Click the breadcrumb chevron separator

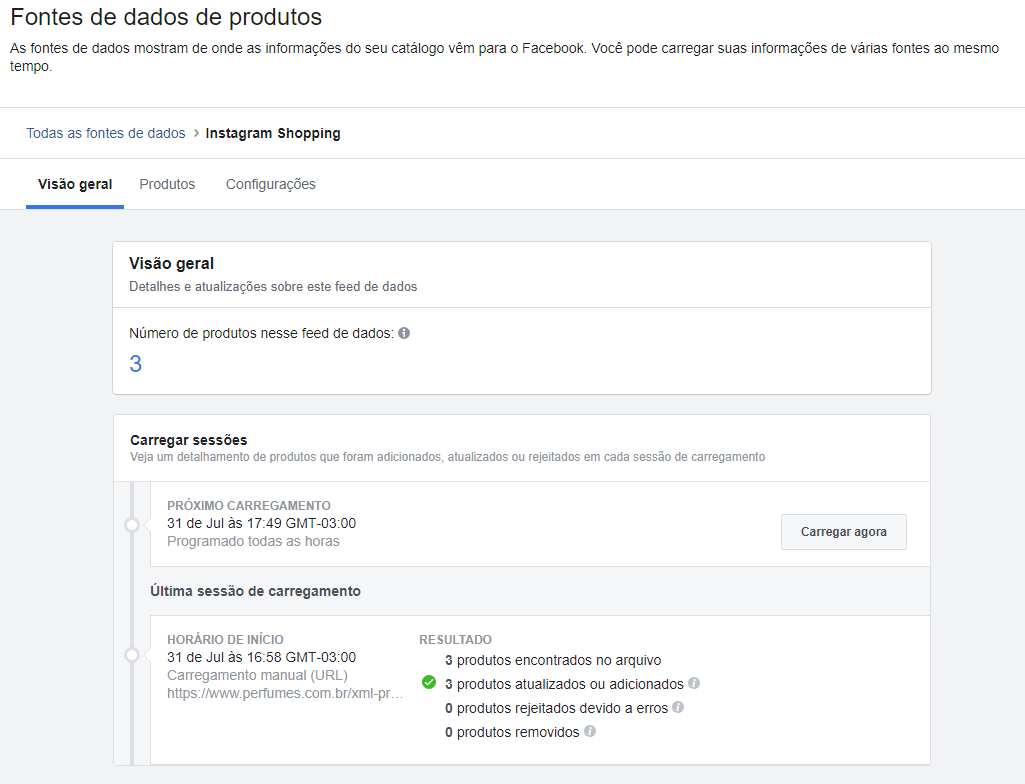[195, 133]
